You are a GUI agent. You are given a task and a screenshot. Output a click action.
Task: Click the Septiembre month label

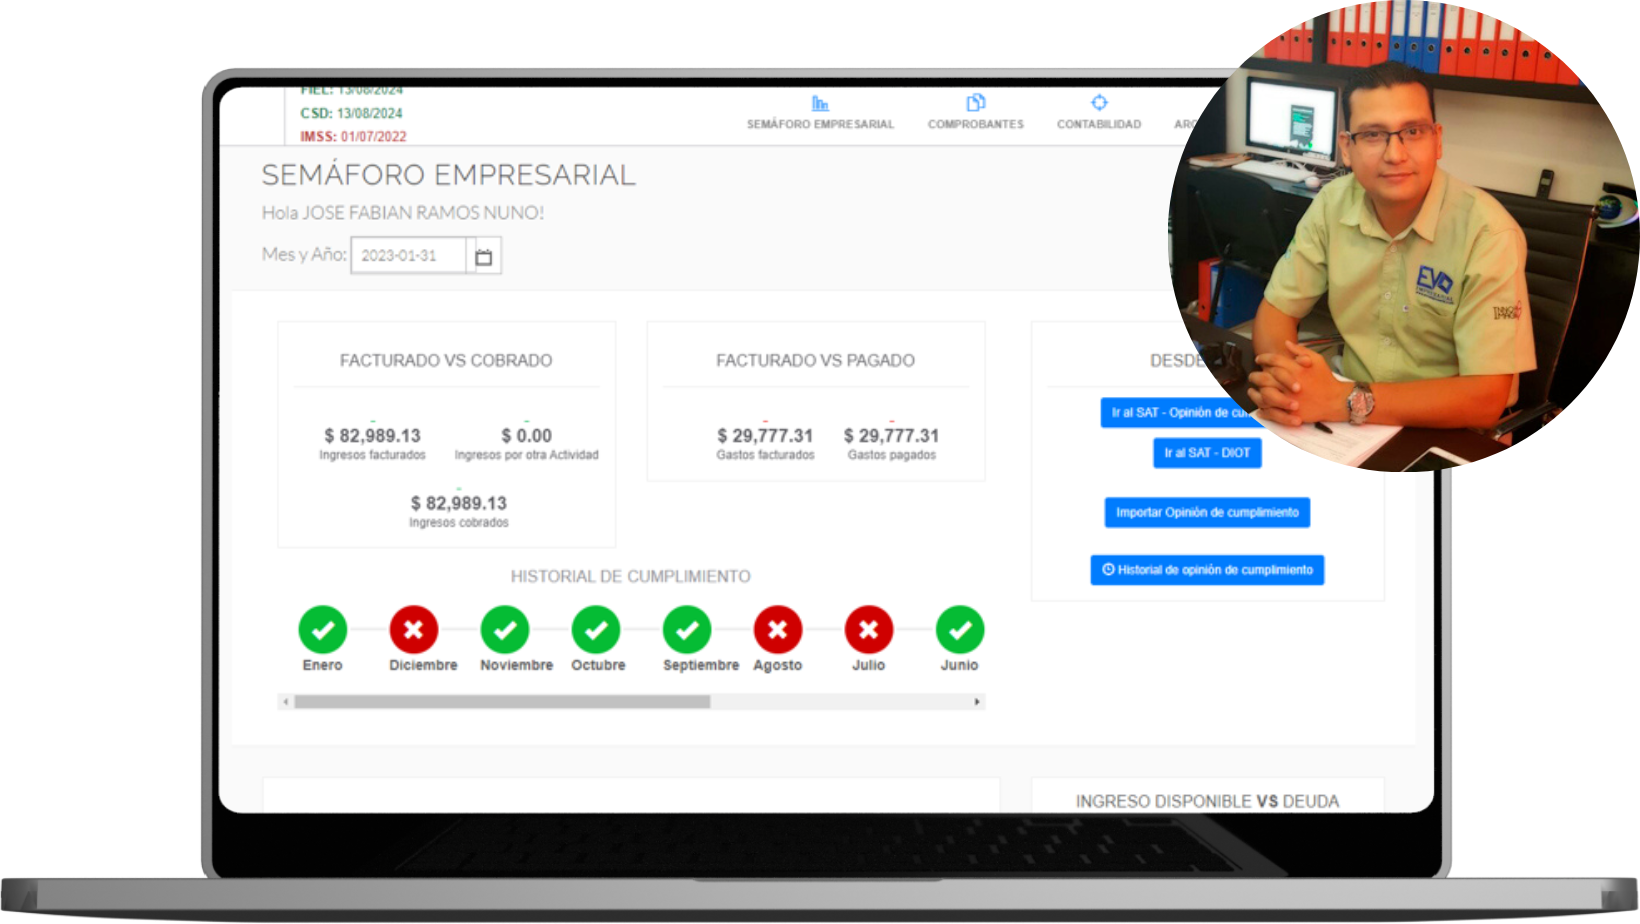tap(701, 665)
